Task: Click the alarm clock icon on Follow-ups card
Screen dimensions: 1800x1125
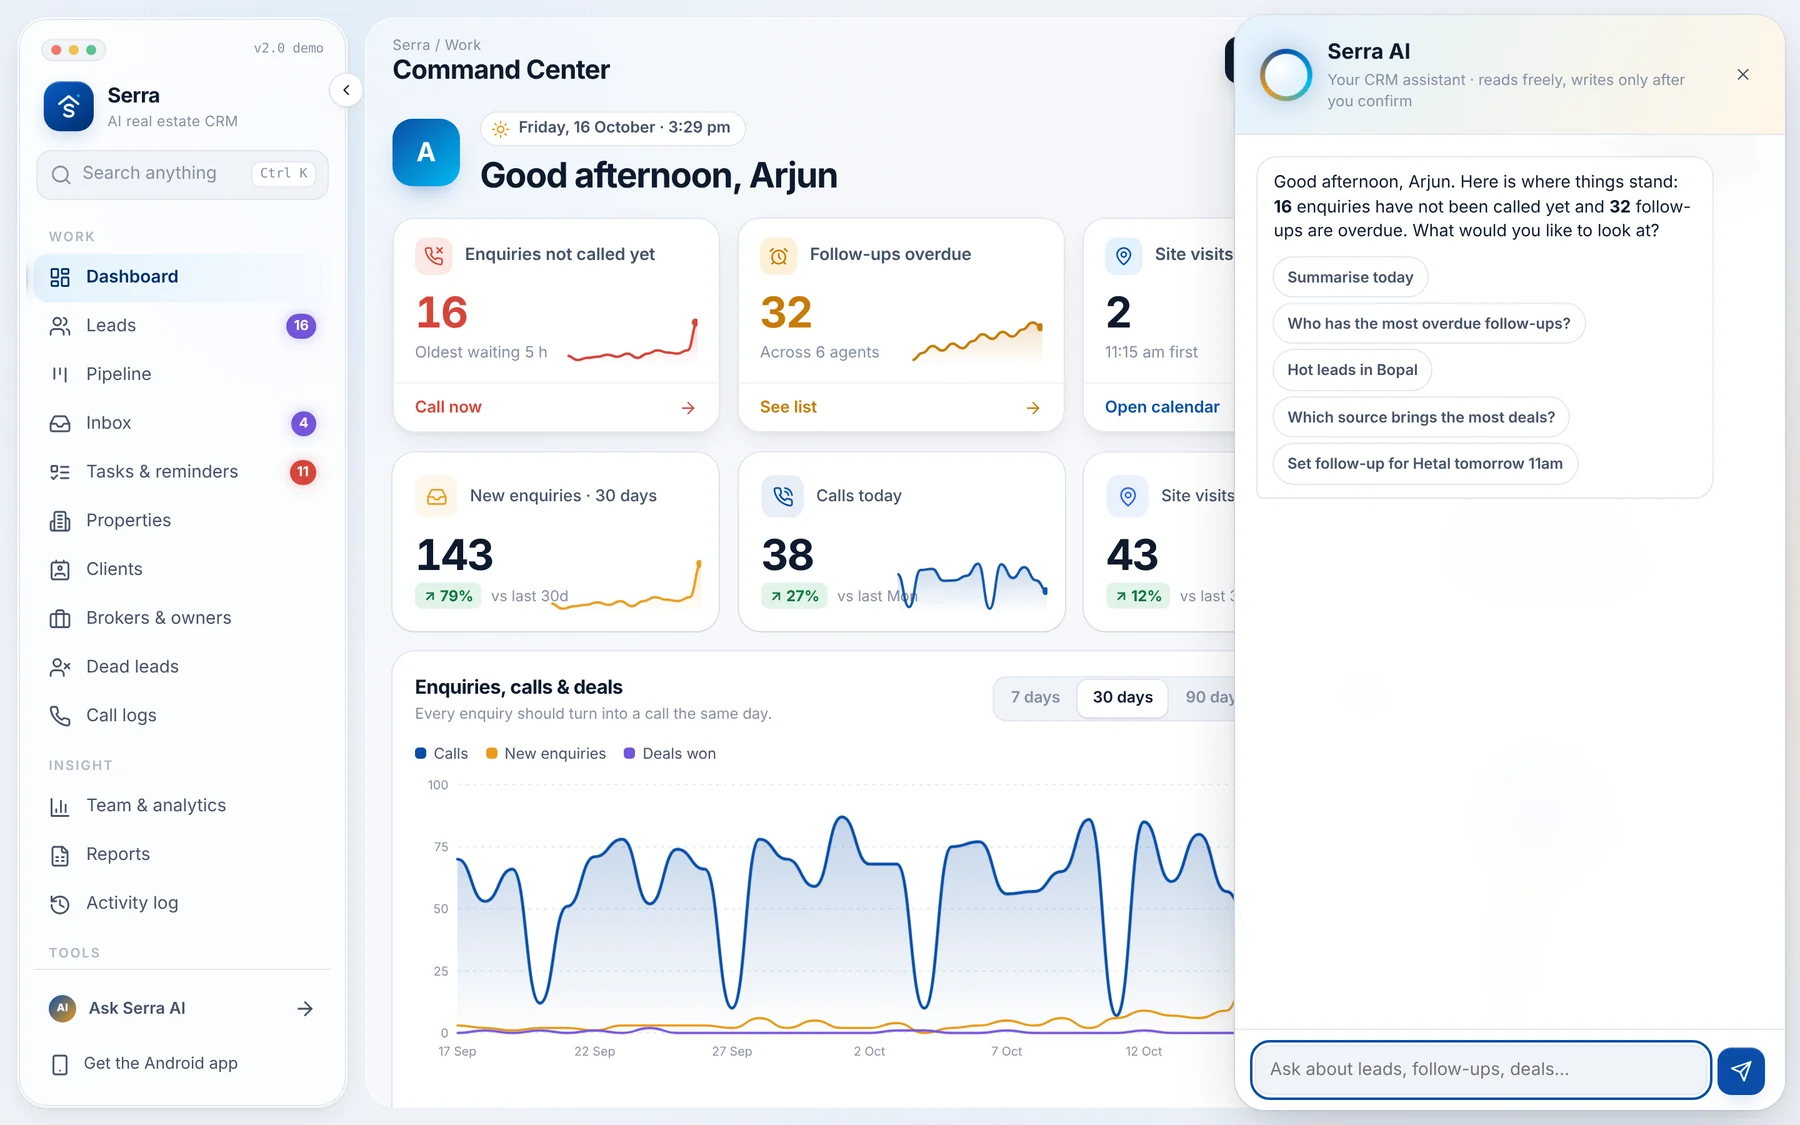Action: 778,256
